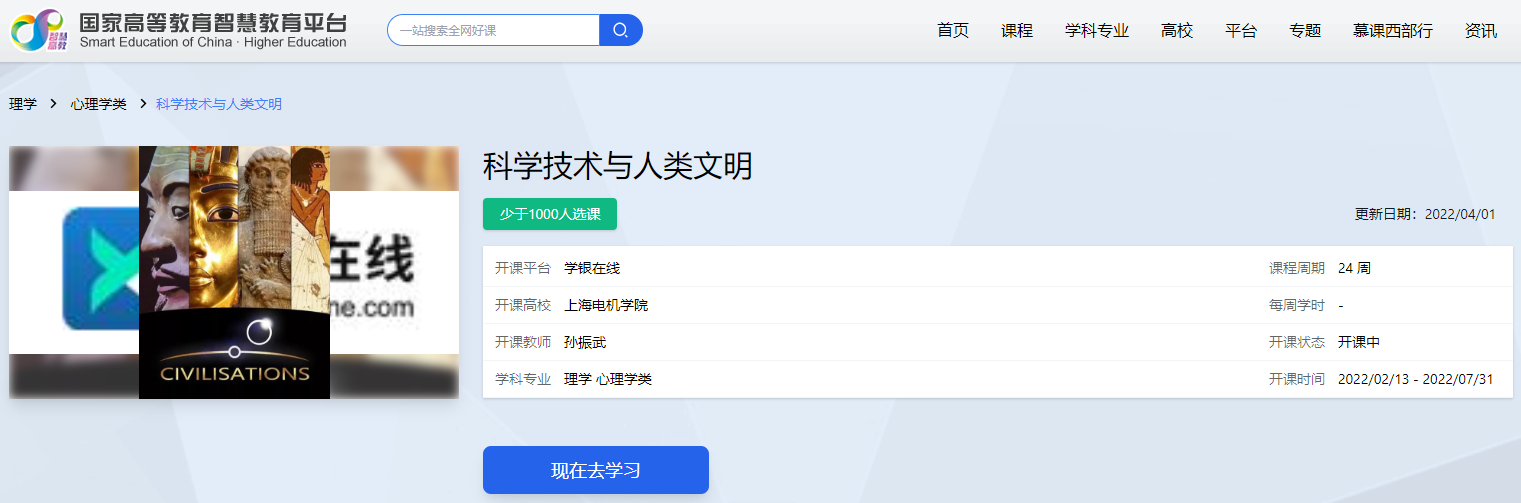This screenshot has width=1521, height=503.
Task: Click the search magnifier icon button
Action: pos(620,30)
